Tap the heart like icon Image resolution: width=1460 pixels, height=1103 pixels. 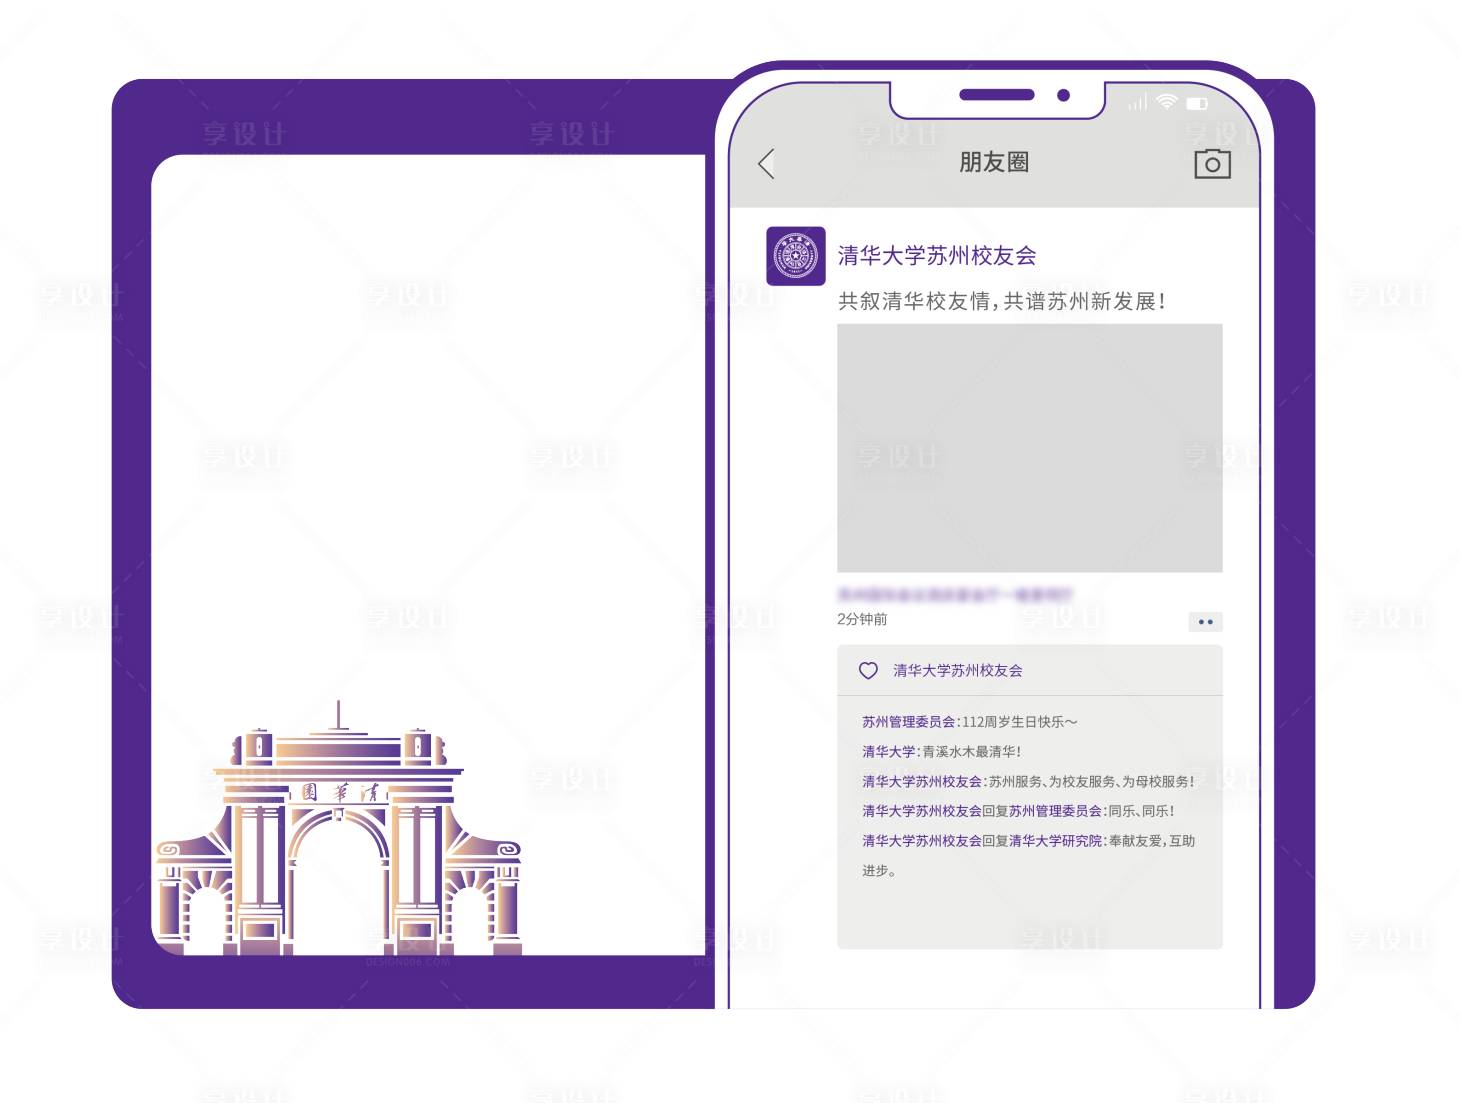tap(868, 671)
